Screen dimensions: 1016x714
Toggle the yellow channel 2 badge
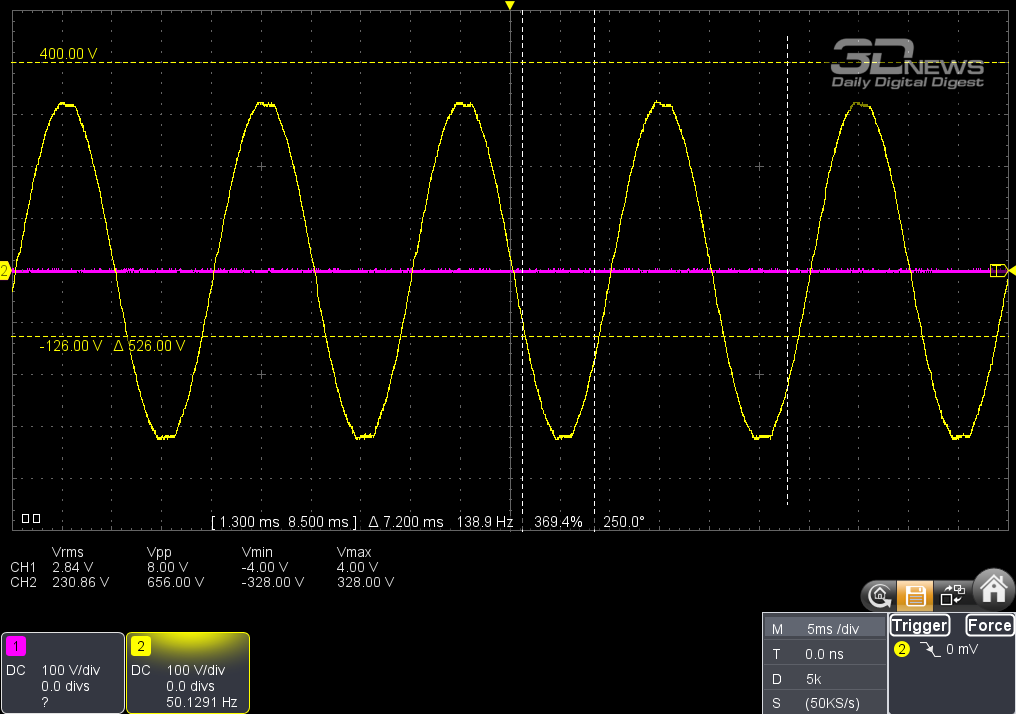(x=140, y=646)
